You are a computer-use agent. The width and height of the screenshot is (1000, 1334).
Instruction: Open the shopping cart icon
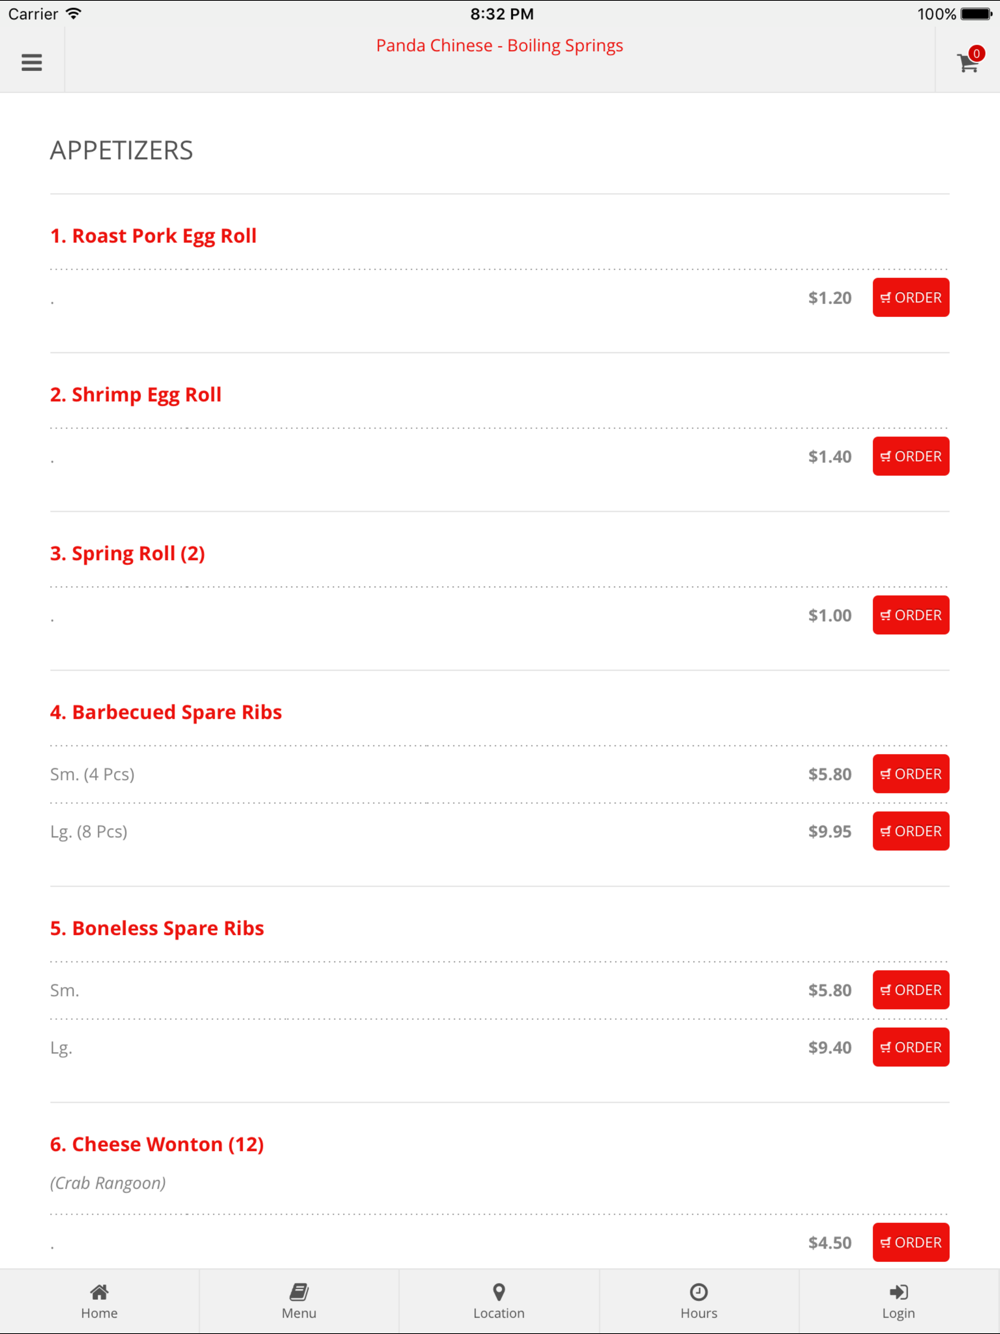967,62
